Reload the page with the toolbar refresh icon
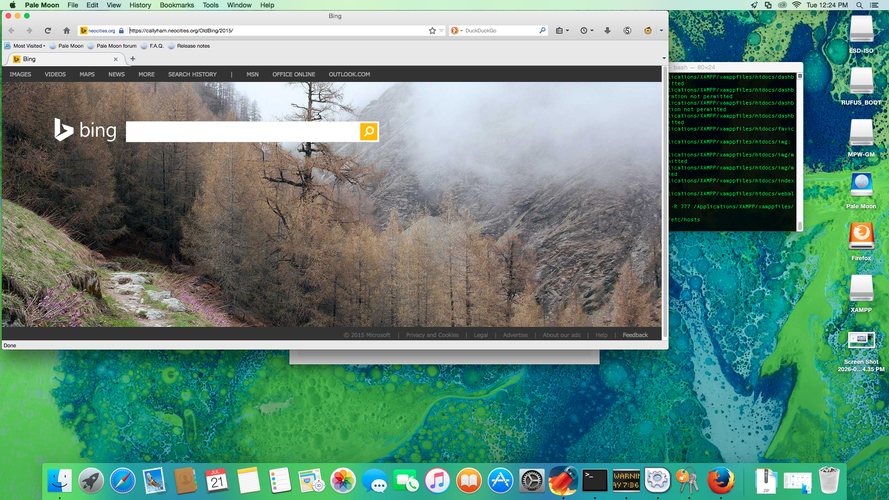 coord(48,31)
